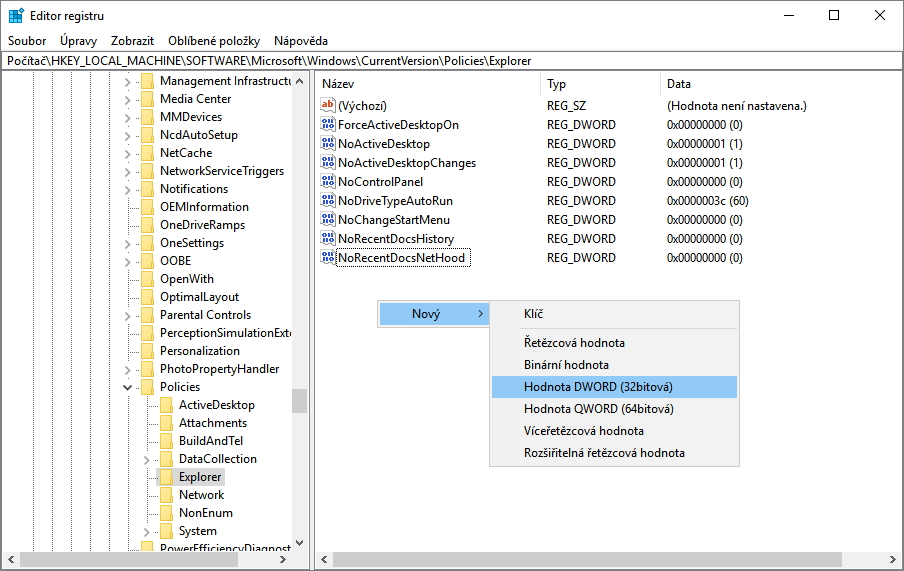
Task: Click the string value icon beside (Výchozí)
Action: coord(327,105)
